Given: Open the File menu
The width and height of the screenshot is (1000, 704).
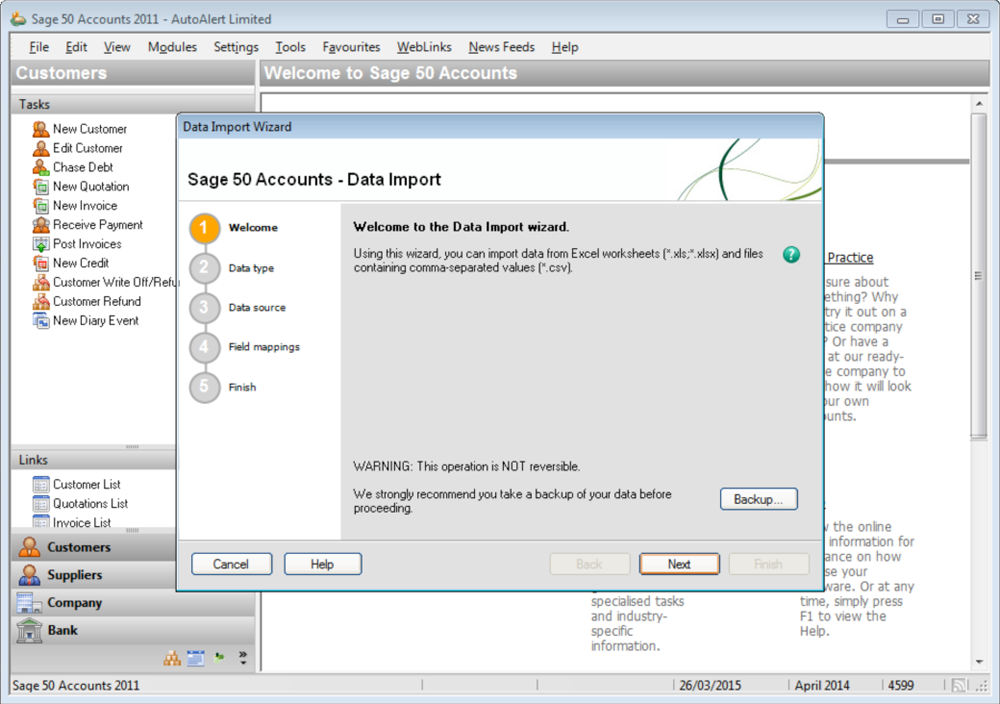Looking at the screenshot, I should pyautogui.click(x=39, y=47).
